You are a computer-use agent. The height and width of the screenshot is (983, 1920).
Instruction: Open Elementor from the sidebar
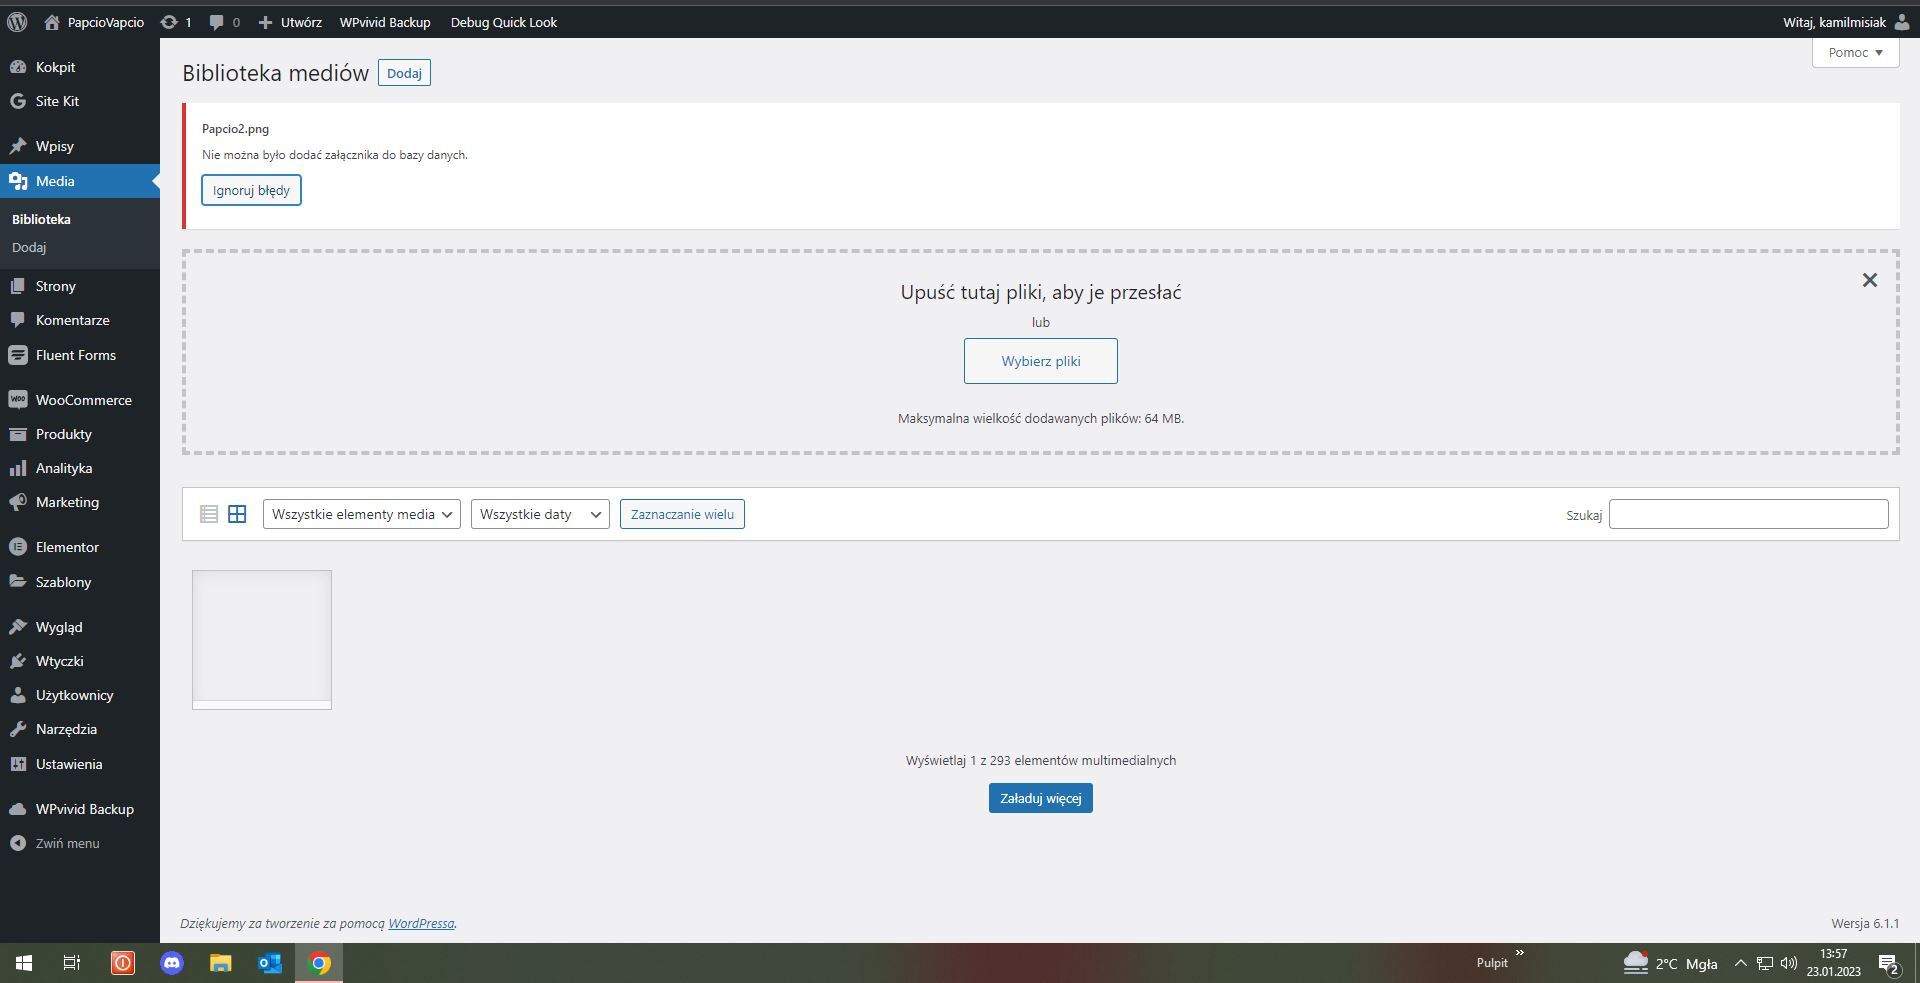67,547
